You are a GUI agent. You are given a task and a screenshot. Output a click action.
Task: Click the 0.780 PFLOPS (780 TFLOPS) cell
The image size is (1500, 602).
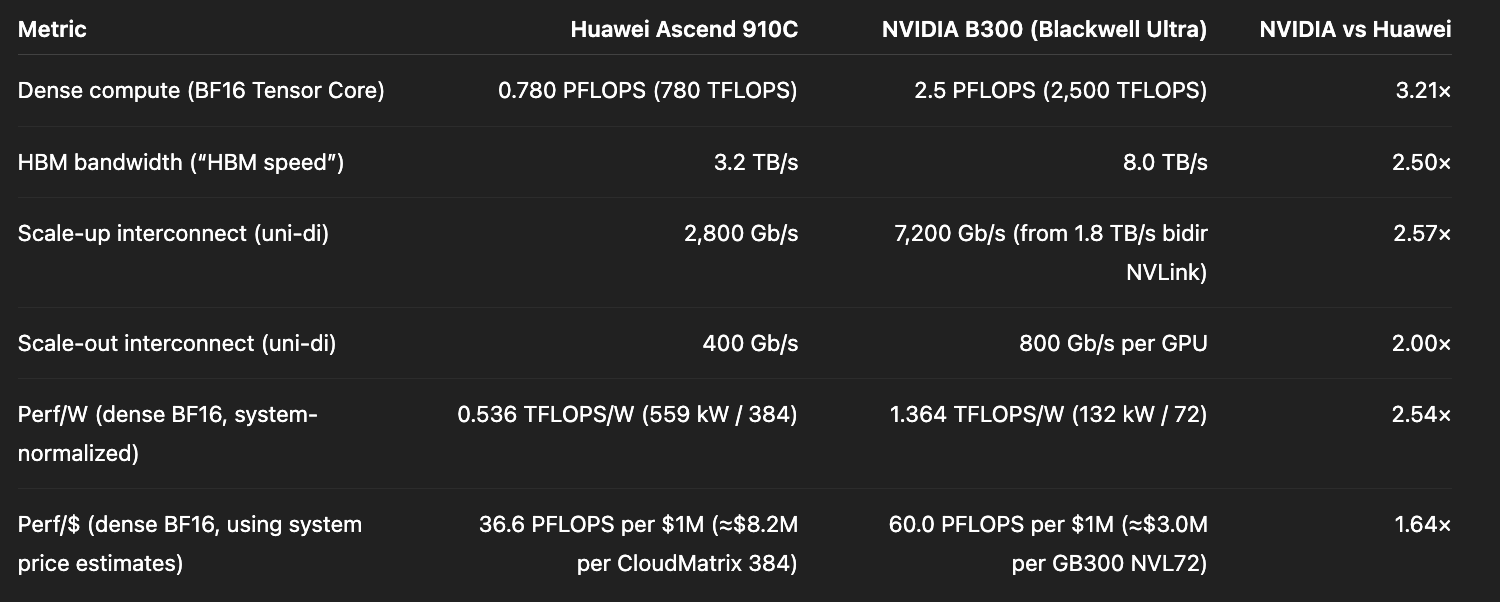pyautogui.click(x=647, y=90)
